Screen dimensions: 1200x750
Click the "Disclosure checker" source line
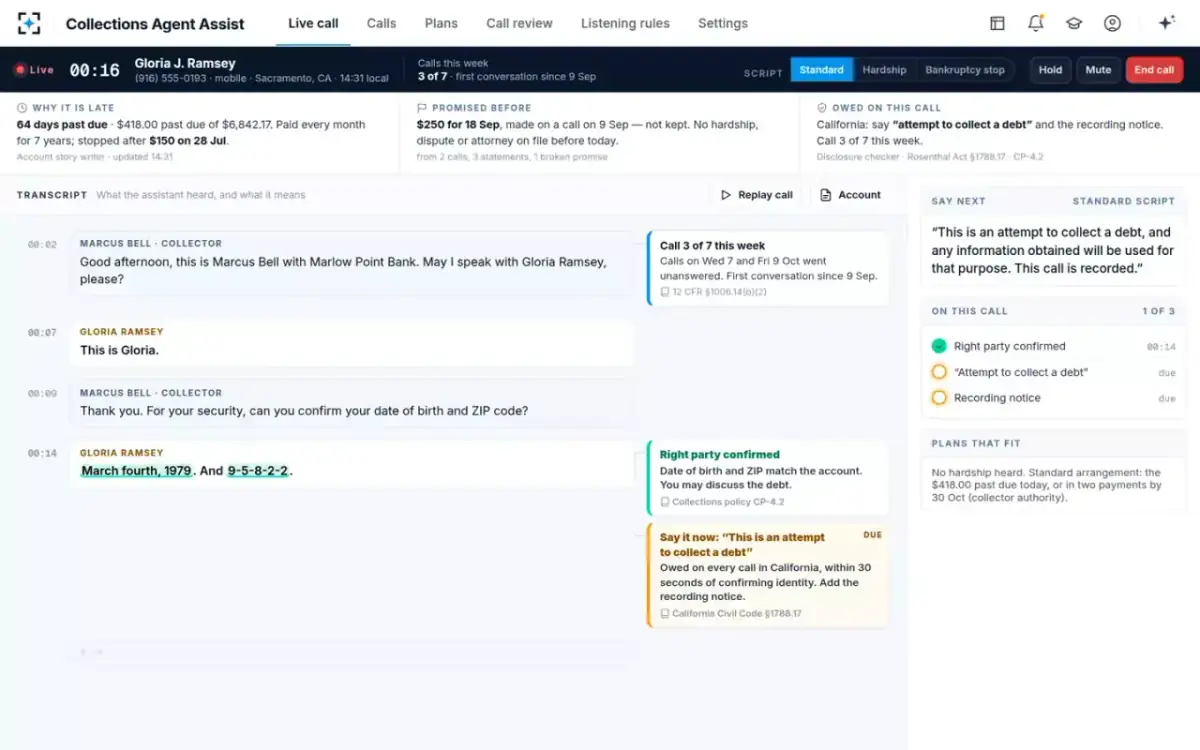coord(857,156)
